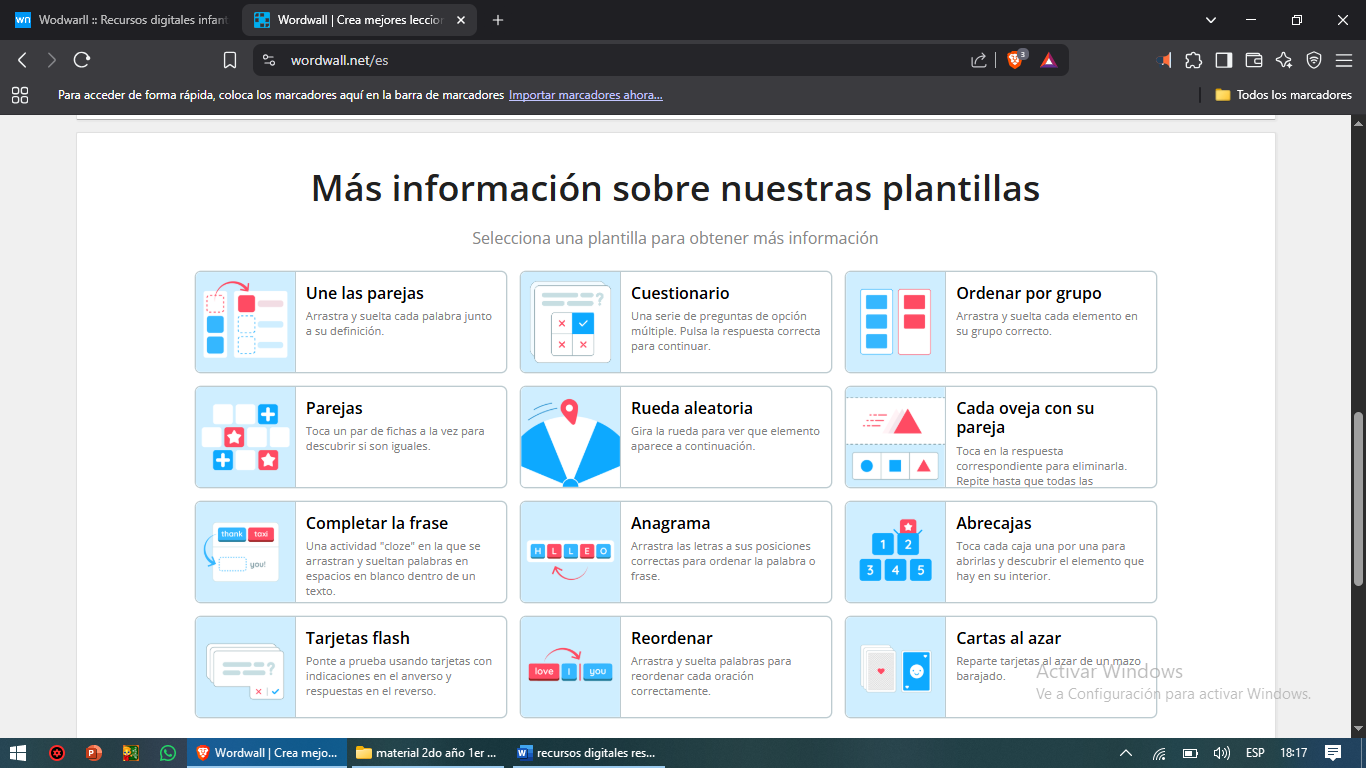Bookmark this page with the star icon
This screenshot has height=768, width=1366.
230,59
